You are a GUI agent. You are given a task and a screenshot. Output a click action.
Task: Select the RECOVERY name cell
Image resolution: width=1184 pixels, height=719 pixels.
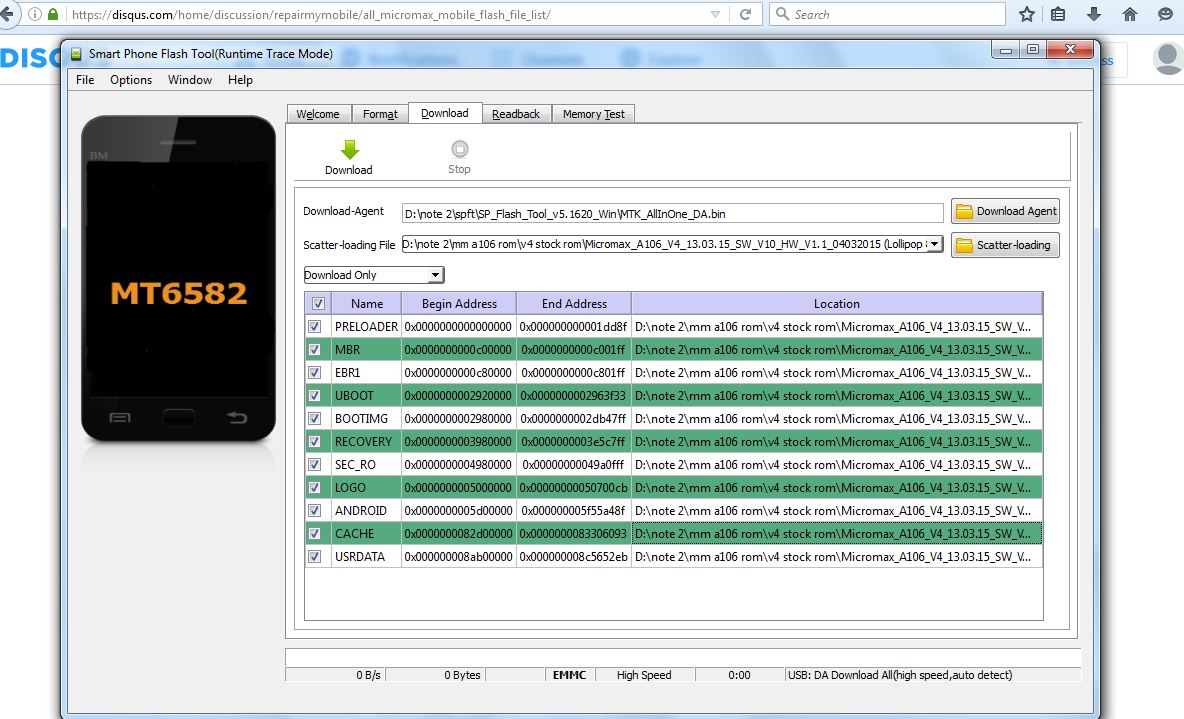pos(366,442)
